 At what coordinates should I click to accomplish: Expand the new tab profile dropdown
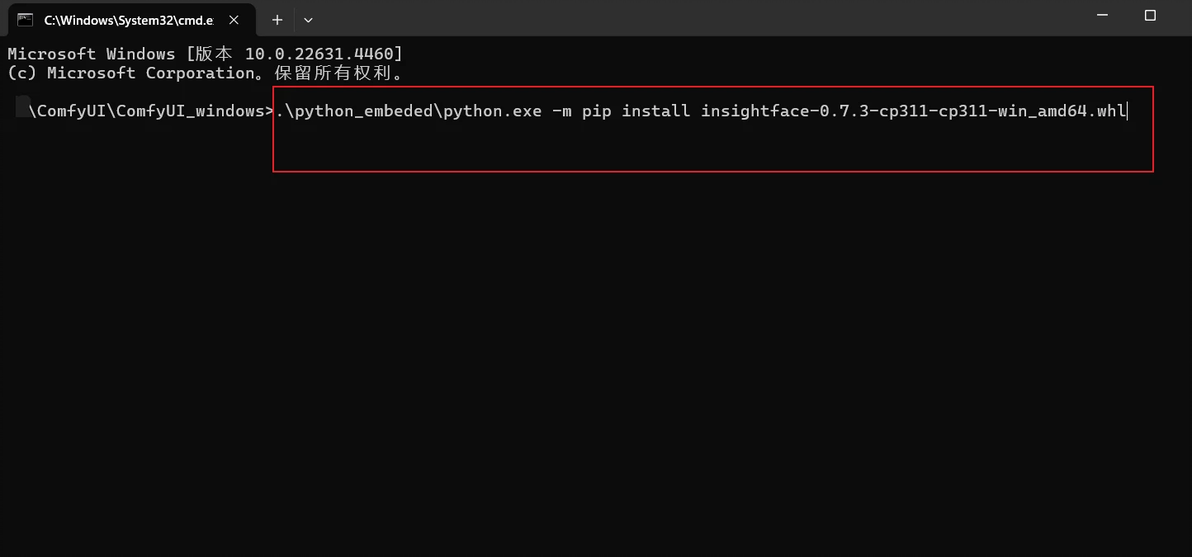coord(308,20)
